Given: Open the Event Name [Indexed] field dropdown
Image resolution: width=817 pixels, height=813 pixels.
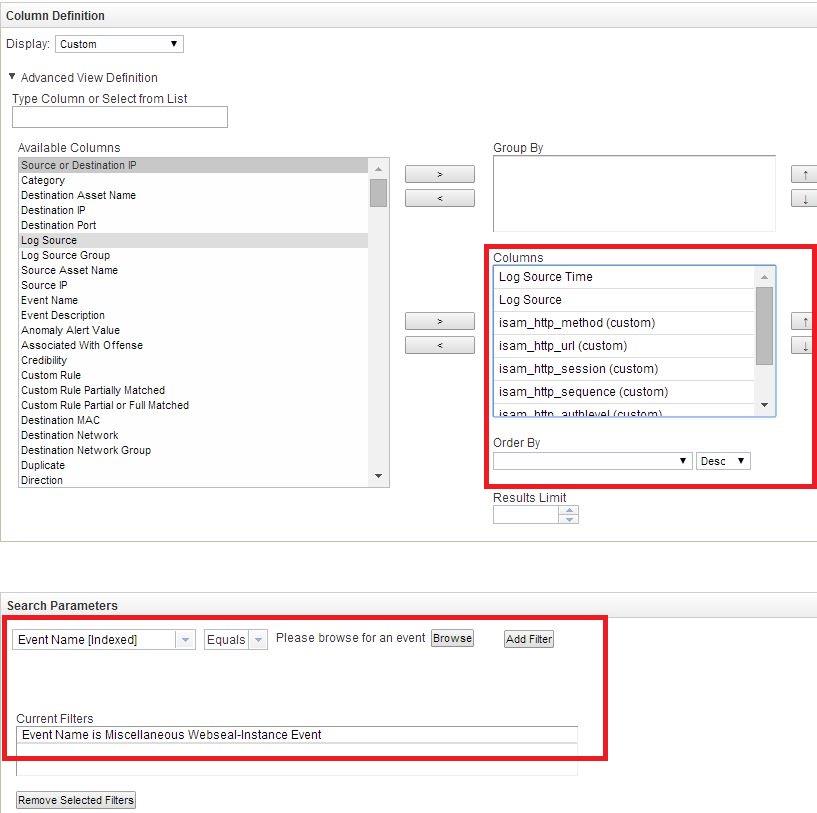Looking at the screenshot, I should click(102, 638).
